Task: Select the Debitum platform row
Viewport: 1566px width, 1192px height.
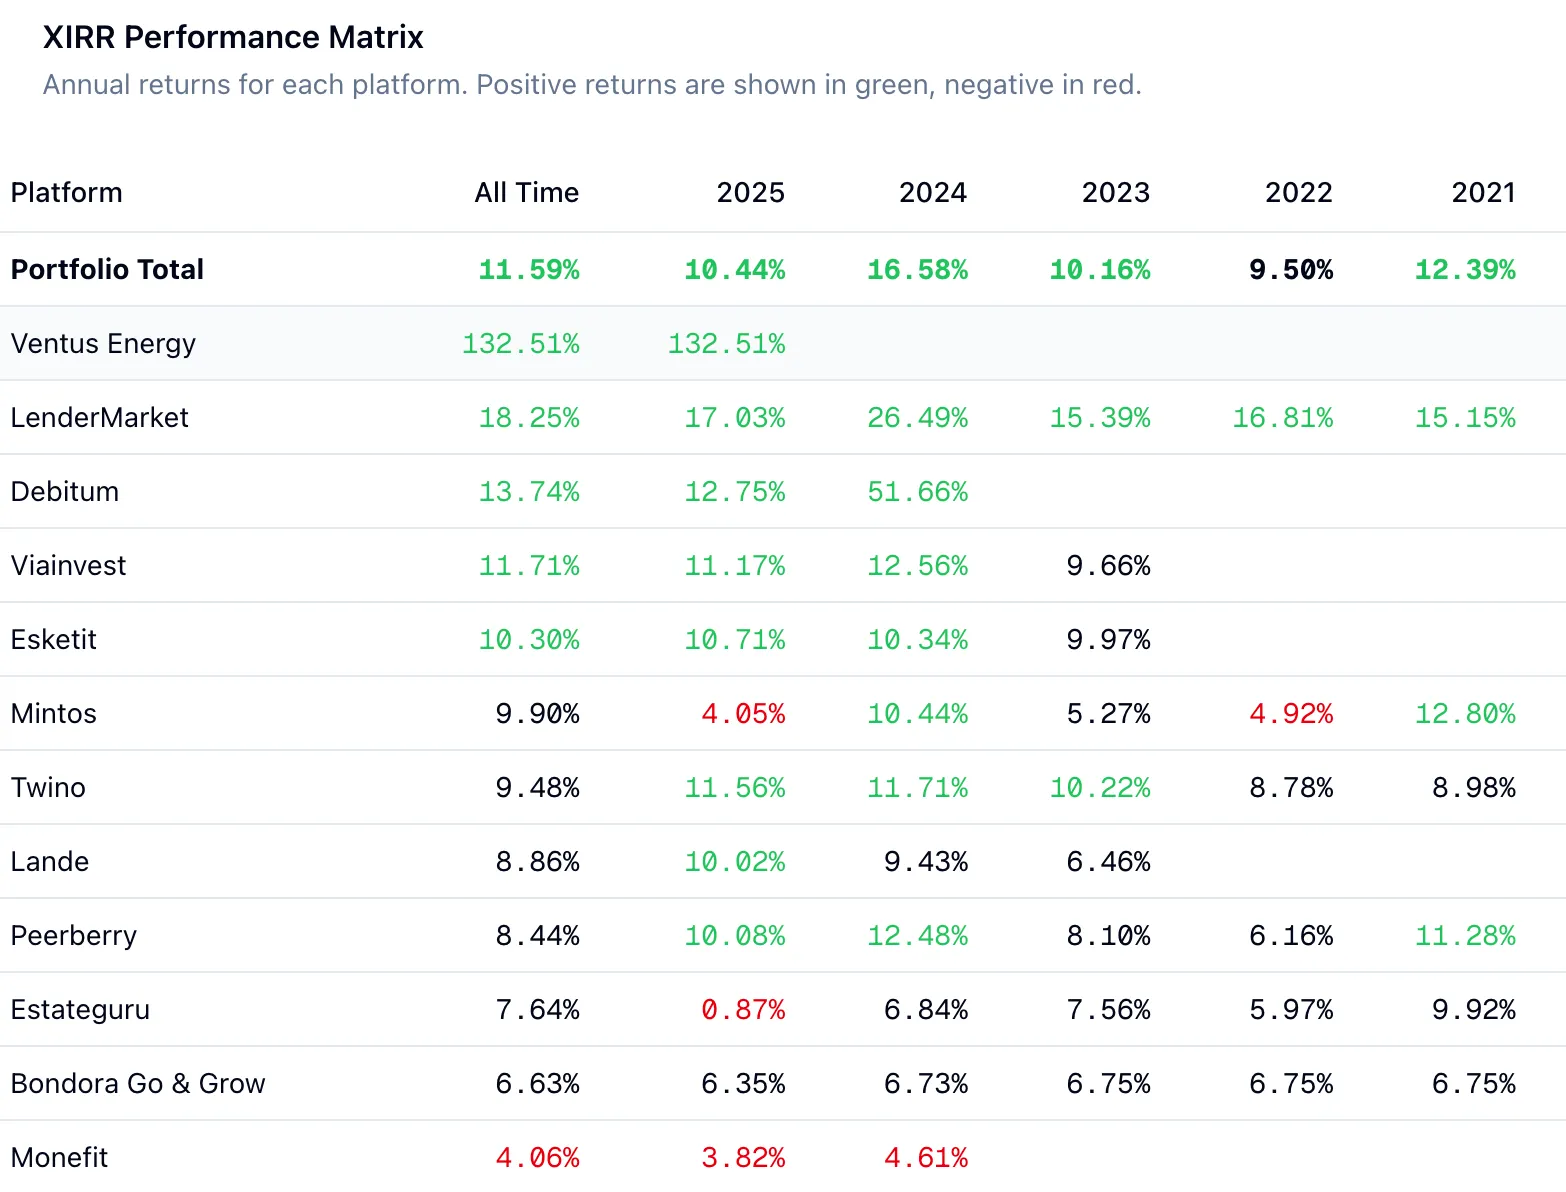Action: (65, 491)
